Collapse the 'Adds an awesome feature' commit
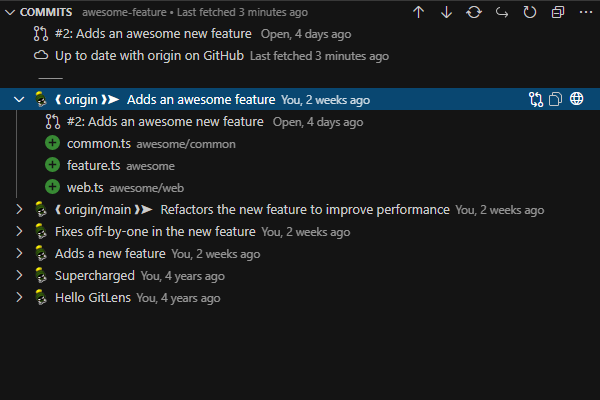This screenshot has height=400, width=600. click(19, 99)
